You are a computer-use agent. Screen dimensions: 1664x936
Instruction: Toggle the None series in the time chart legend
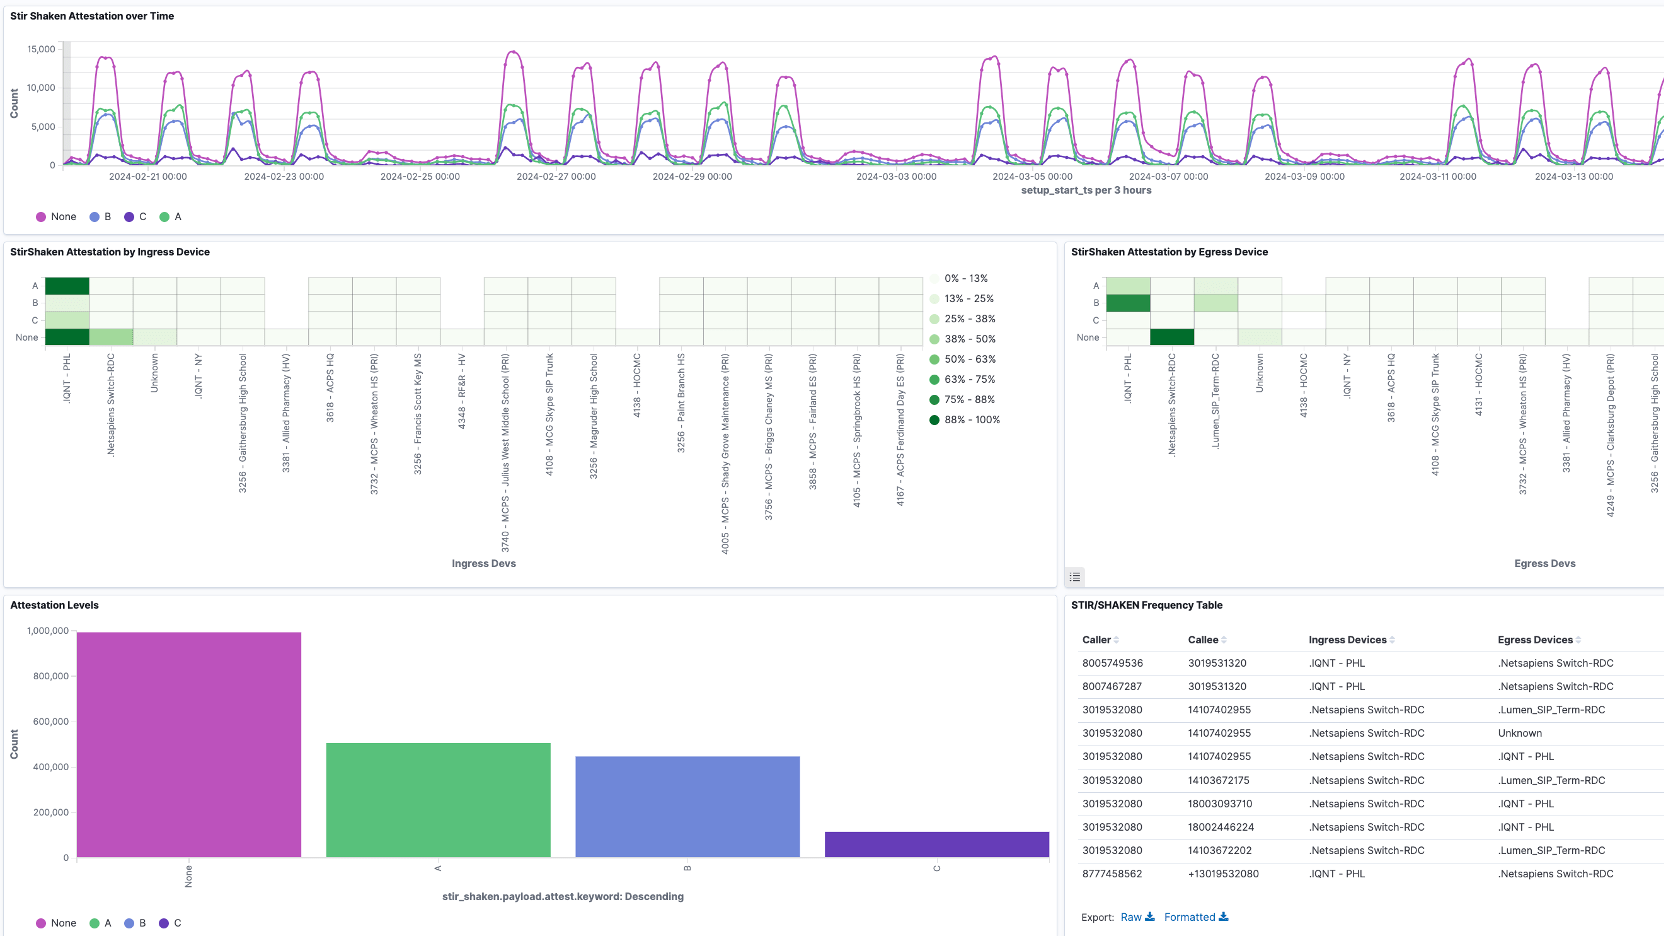pyautogui.click(x=57, y=216)
